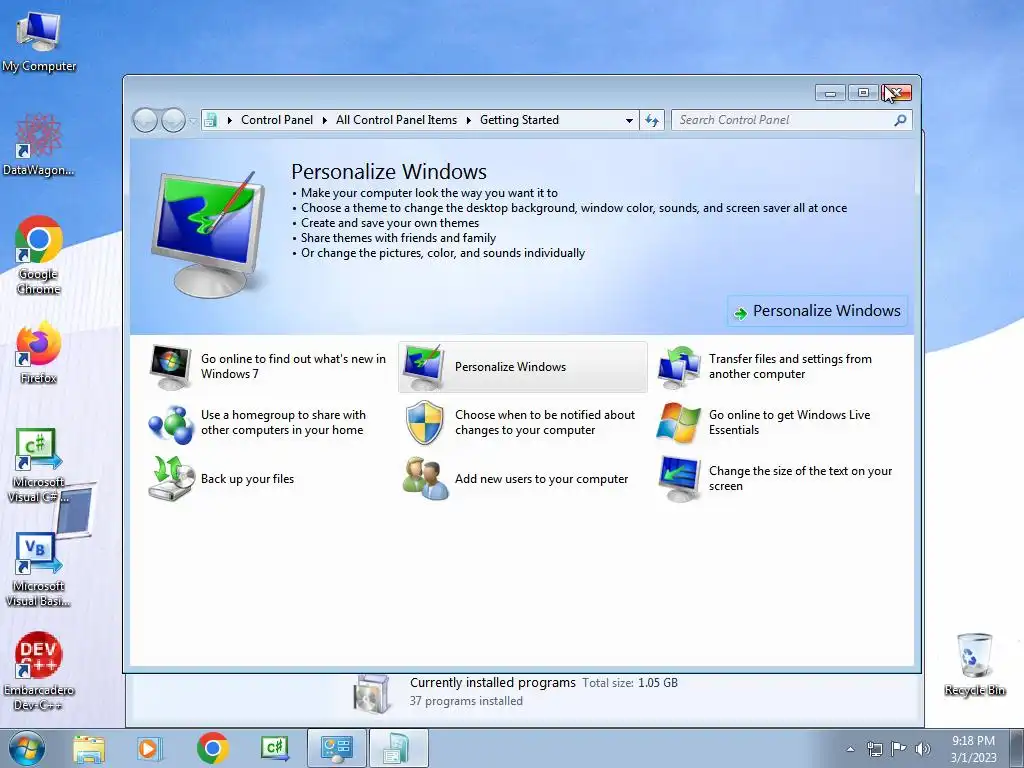The height and width of the screenshot is (768, 1024).
Task: Open the Microsoft Visual Basic desktop shortcut
Action: tap(39, 570)
